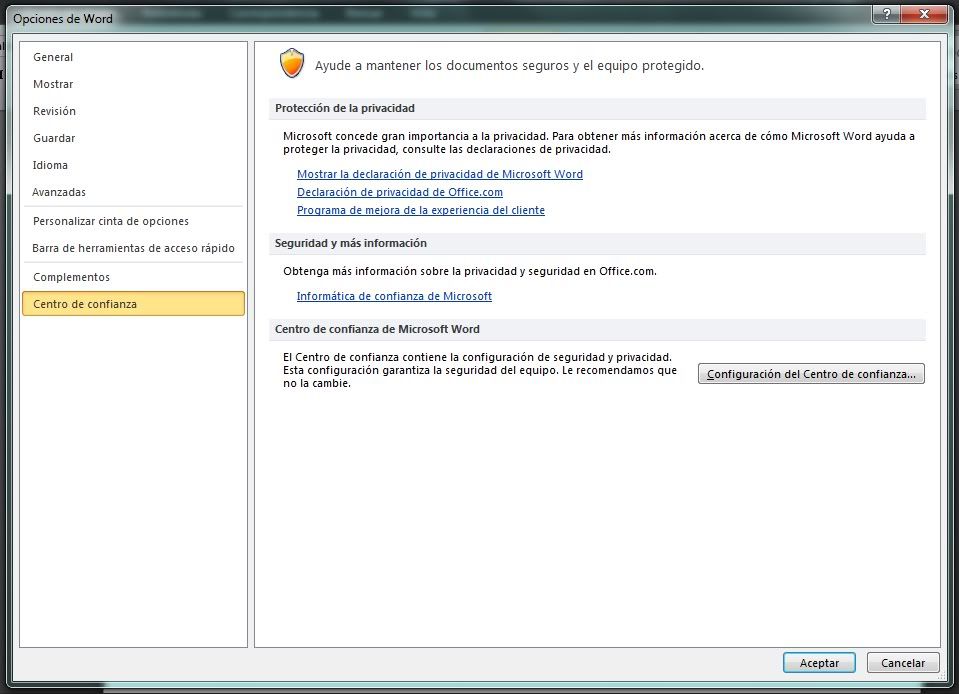Open Programa de mejora de la experiencia del cliente
959x694 pixels.
(421, 210)
